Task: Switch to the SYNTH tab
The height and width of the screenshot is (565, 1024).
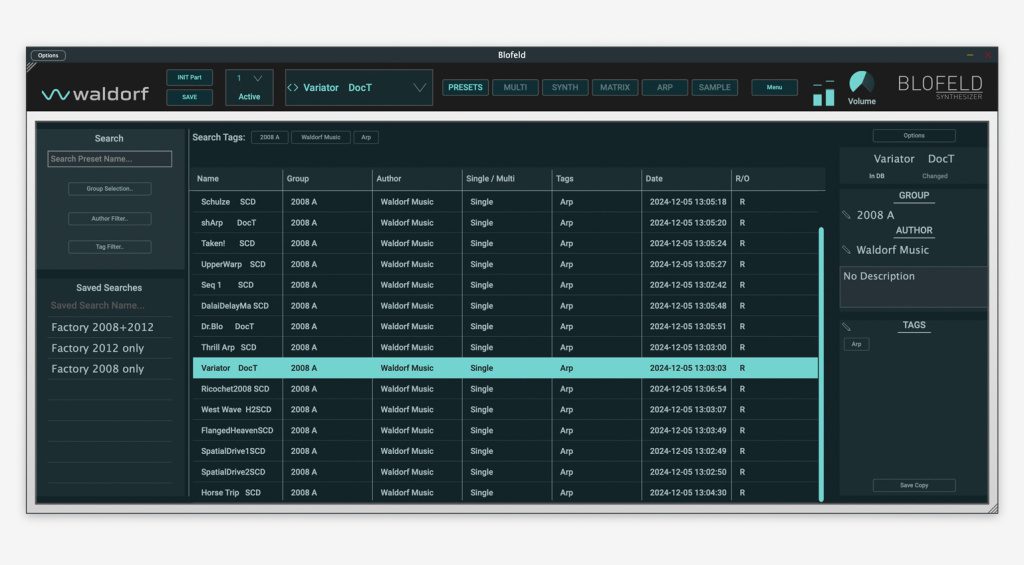Action: pos(565,88)
